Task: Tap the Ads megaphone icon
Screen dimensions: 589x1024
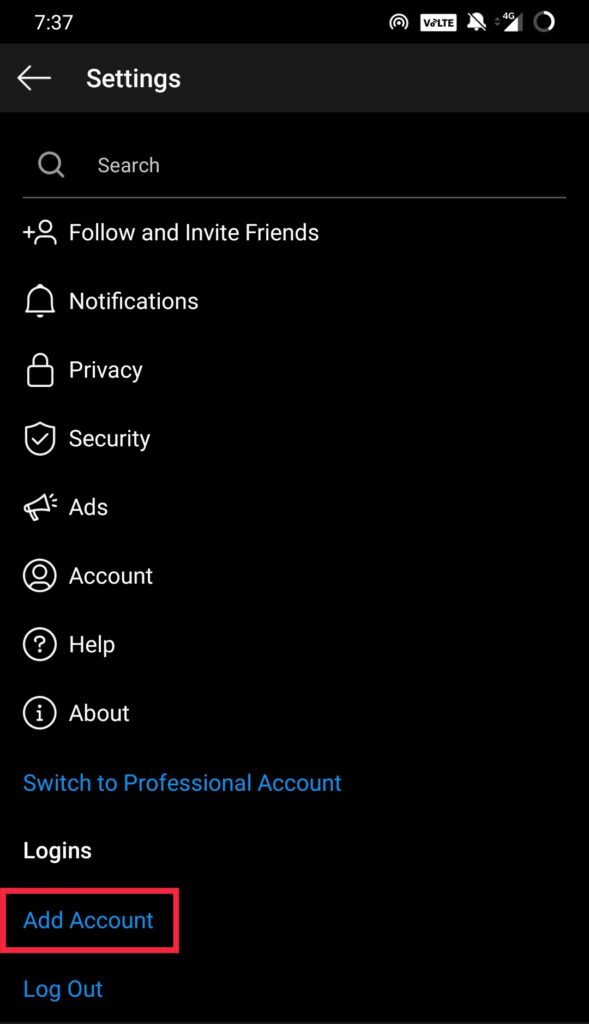Action: (x=40, y=507)
